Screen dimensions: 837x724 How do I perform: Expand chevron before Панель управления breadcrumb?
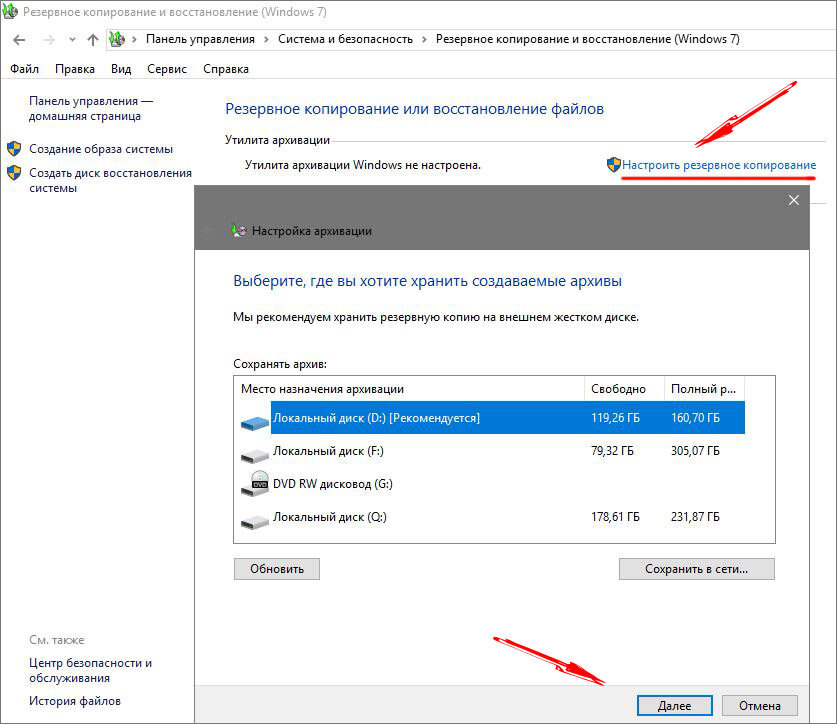click(x=134, y=40)
